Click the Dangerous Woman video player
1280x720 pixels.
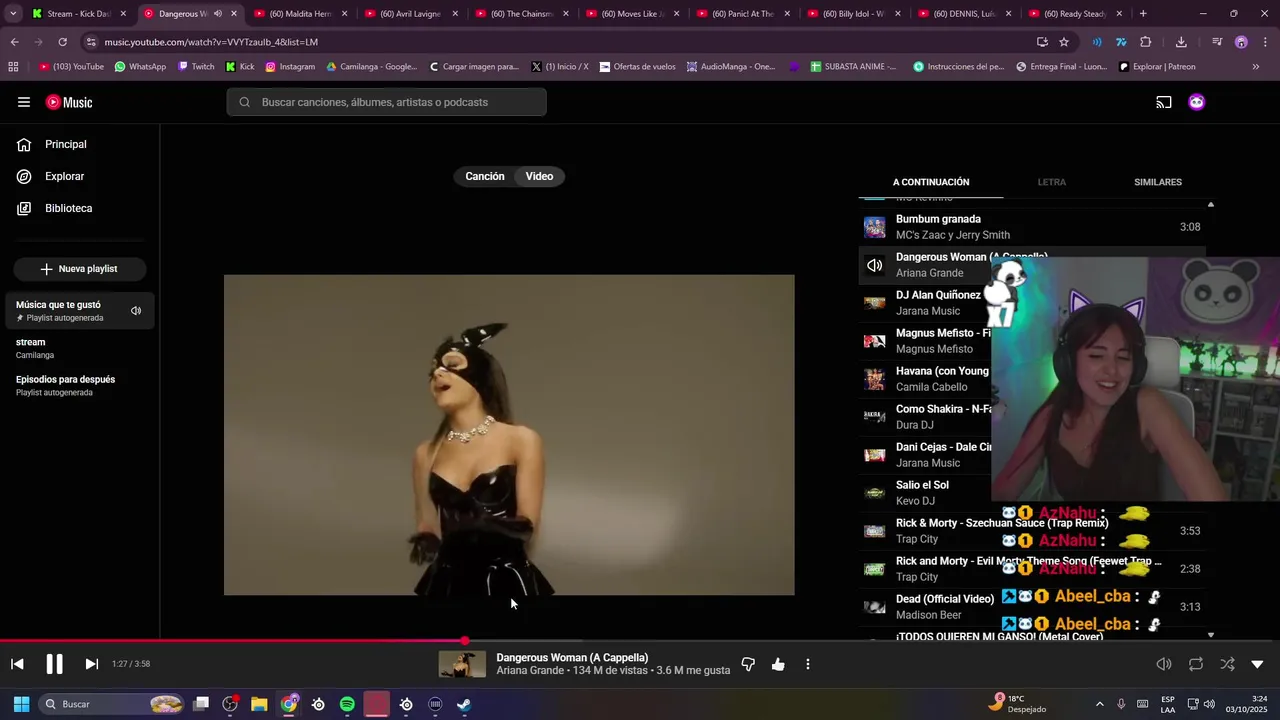click(x=509, y=435)
